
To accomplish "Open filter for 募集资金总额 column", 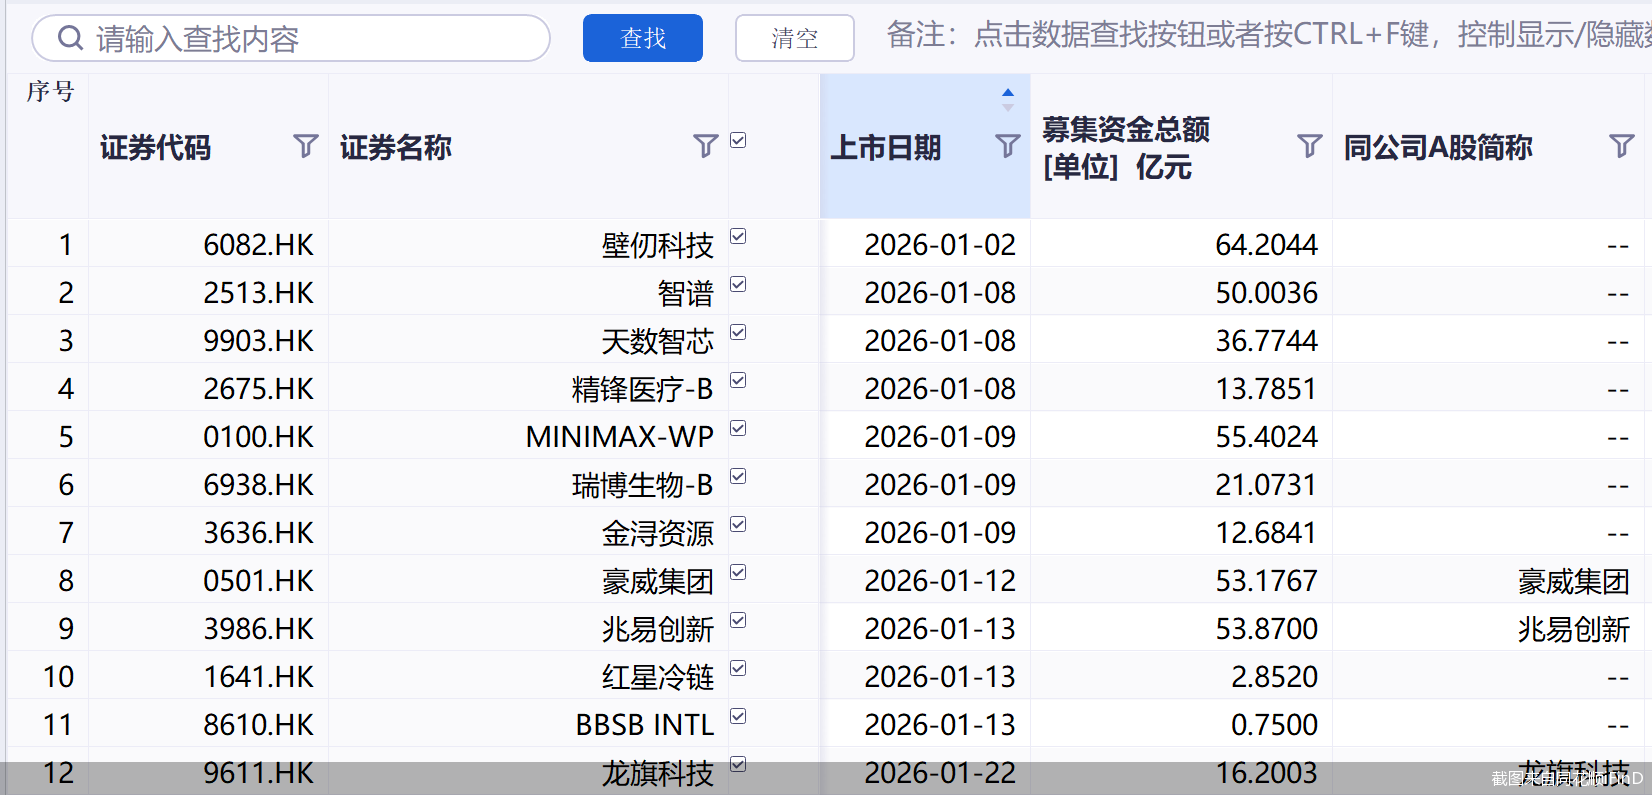I will 1309,146.
